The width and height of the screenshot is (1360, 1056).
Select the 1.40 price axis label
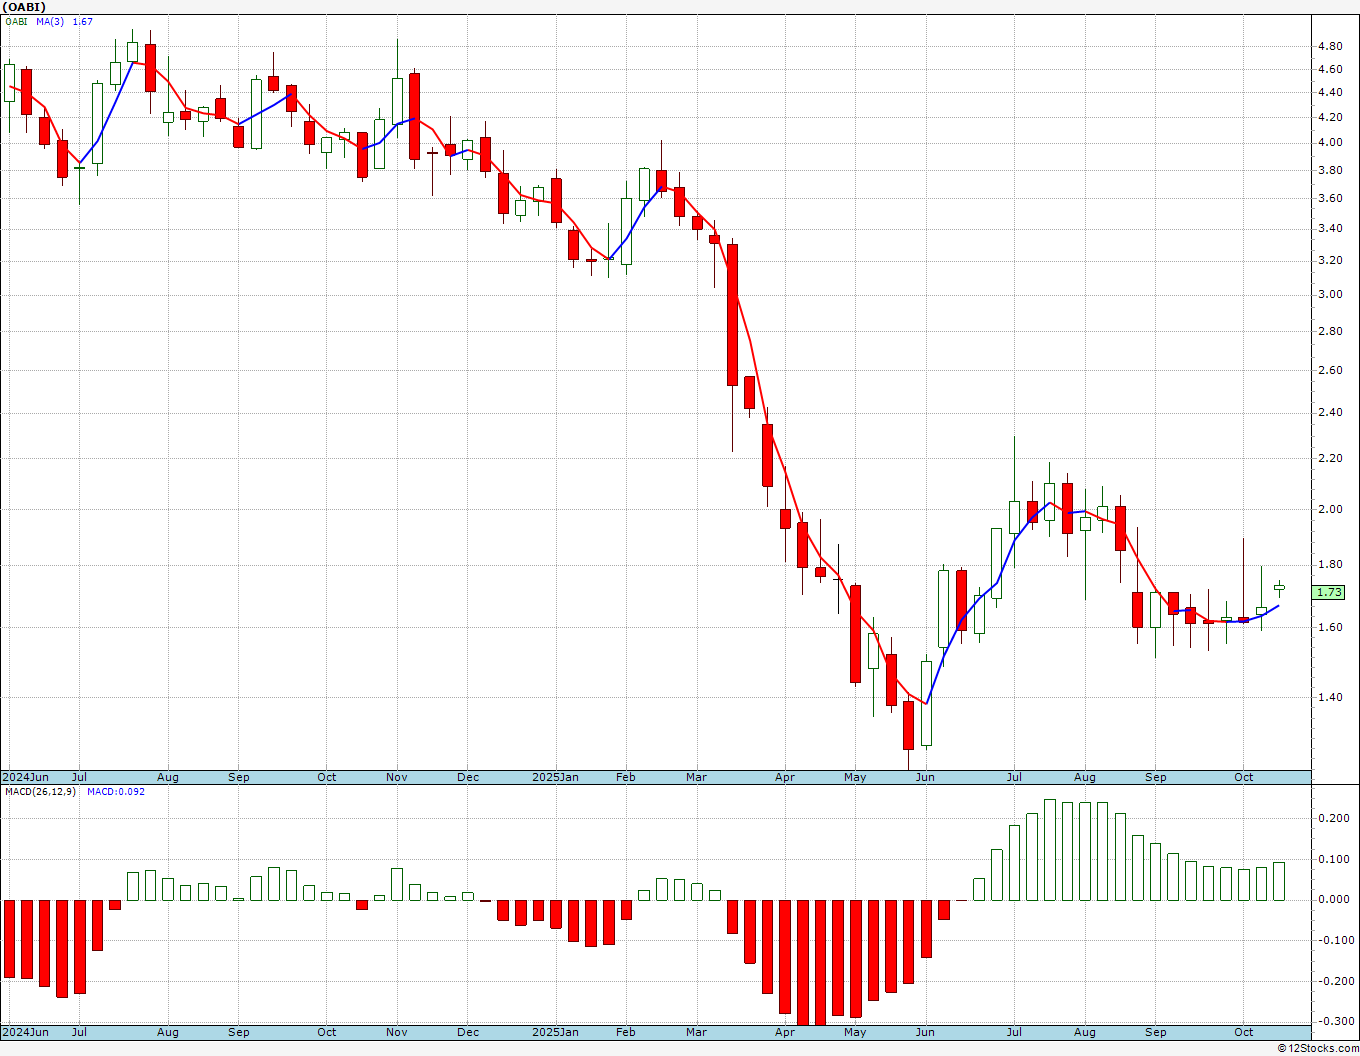(x=1330, y=697)
